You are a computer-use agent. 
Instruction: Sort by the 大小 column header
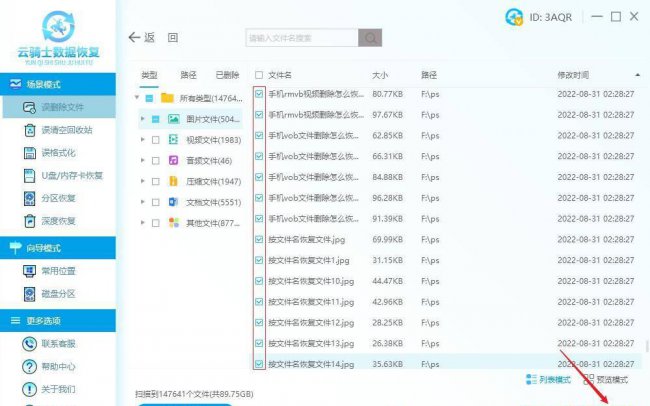[x=380, y=75]
